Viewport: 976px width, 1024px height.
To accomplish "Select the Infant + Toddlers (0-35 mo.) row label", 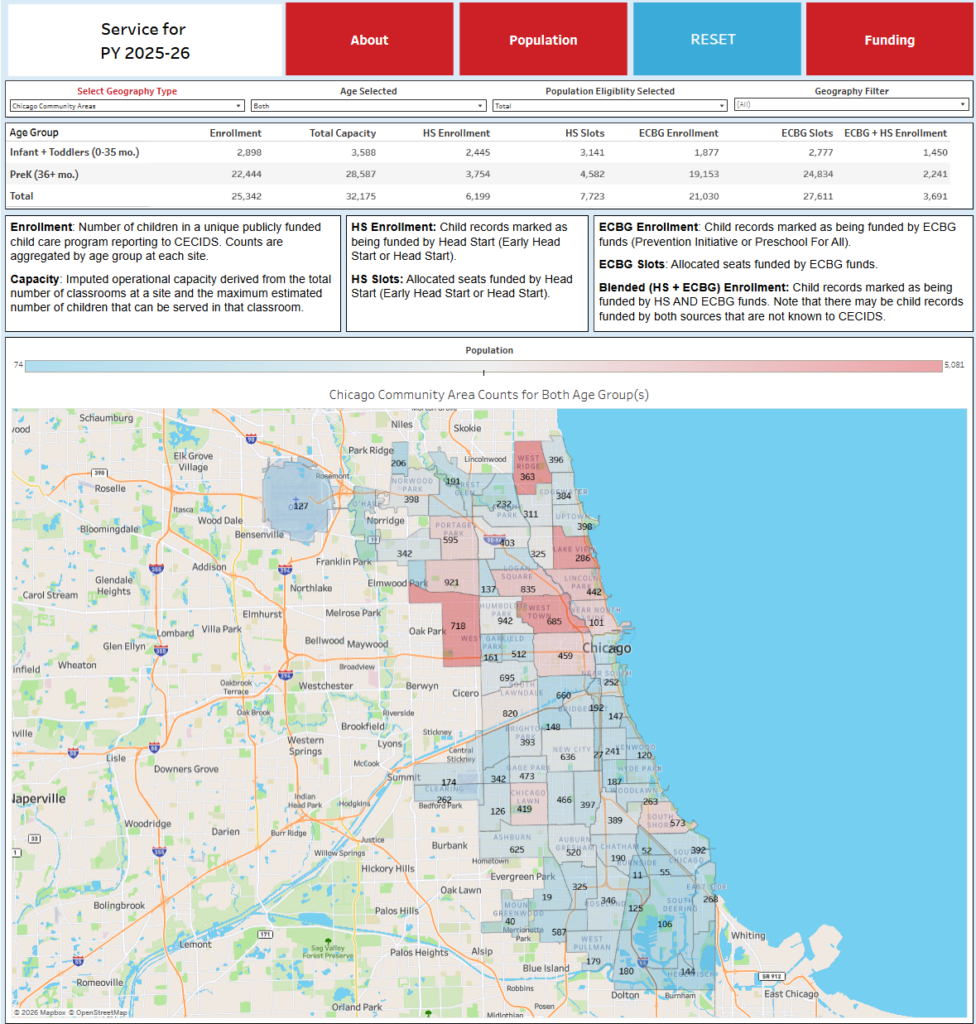I will coord(74,152).
